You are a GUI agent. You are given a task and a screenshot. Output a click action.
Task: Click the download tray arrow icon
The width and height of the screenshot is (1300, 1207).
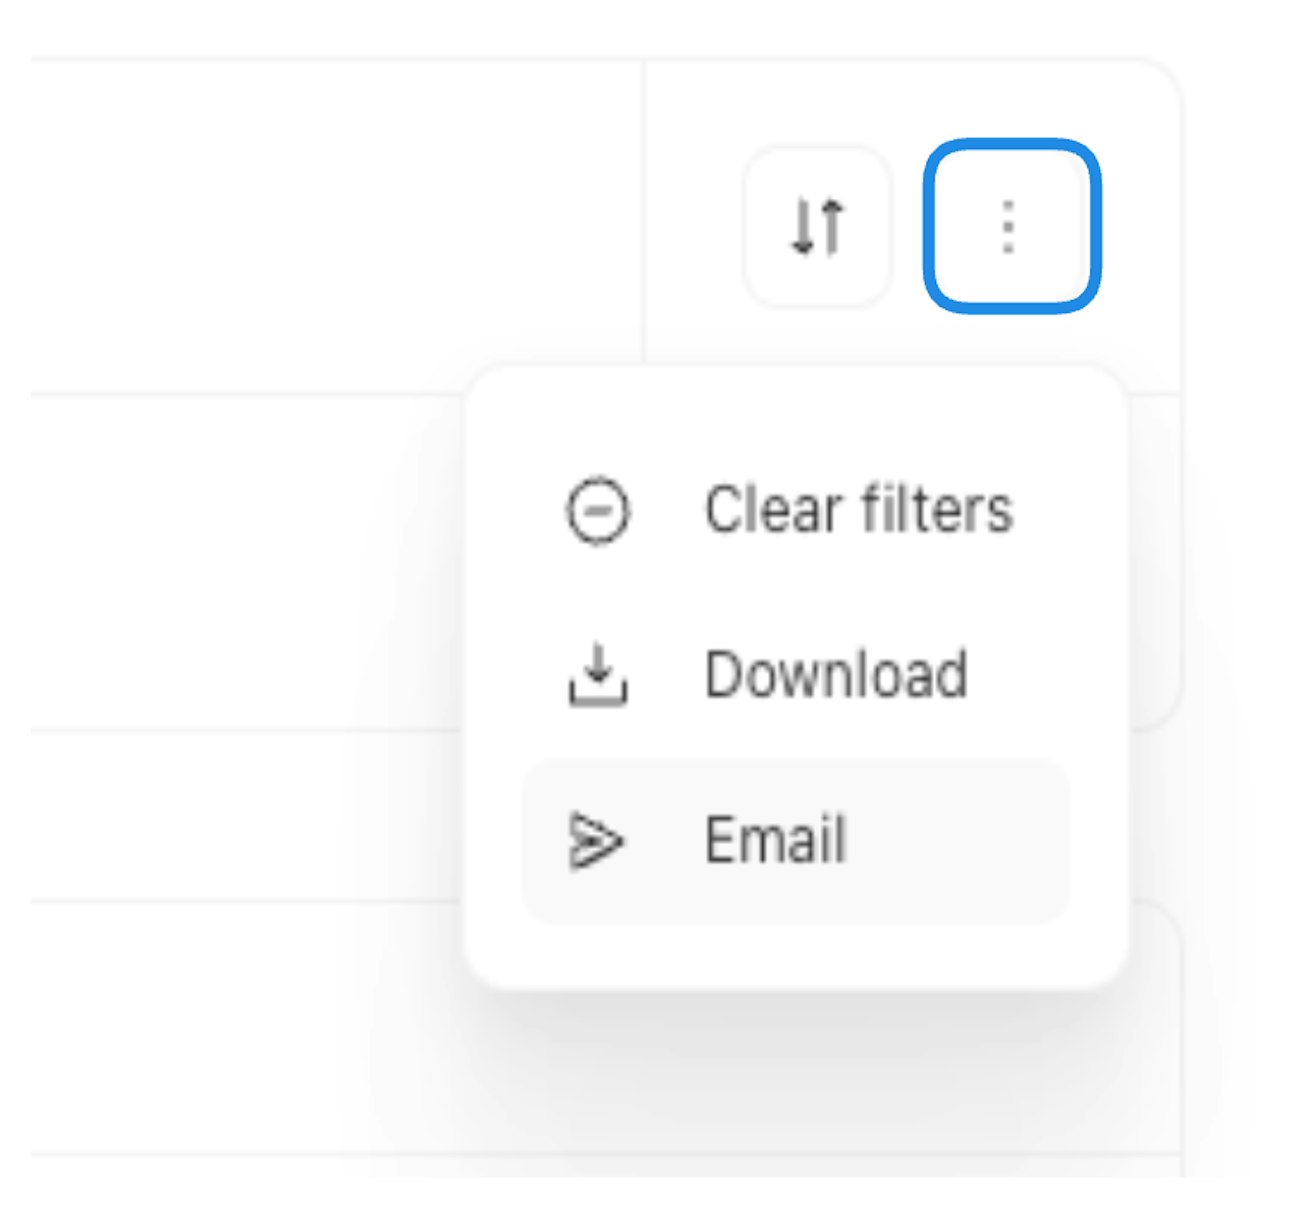[x=598, y=675]
